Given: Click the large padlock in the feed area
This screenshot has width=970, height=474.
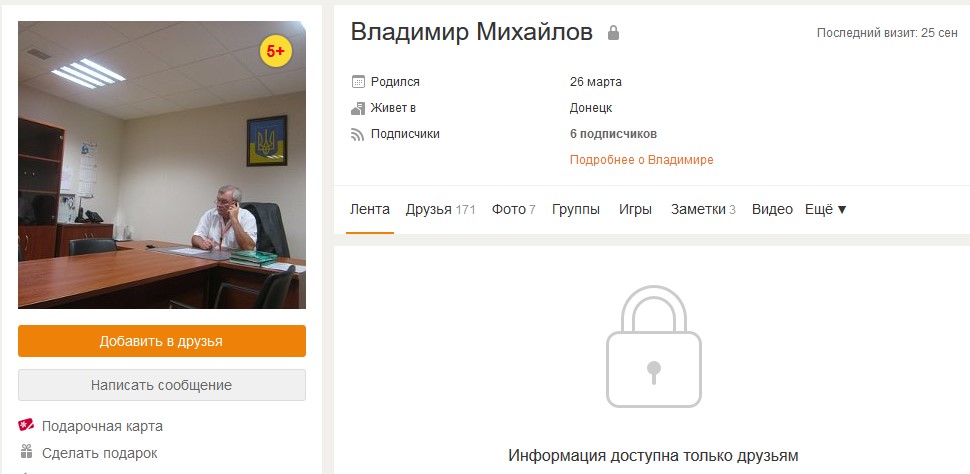Looking at the screenshot, I should (x=653, y=347).
